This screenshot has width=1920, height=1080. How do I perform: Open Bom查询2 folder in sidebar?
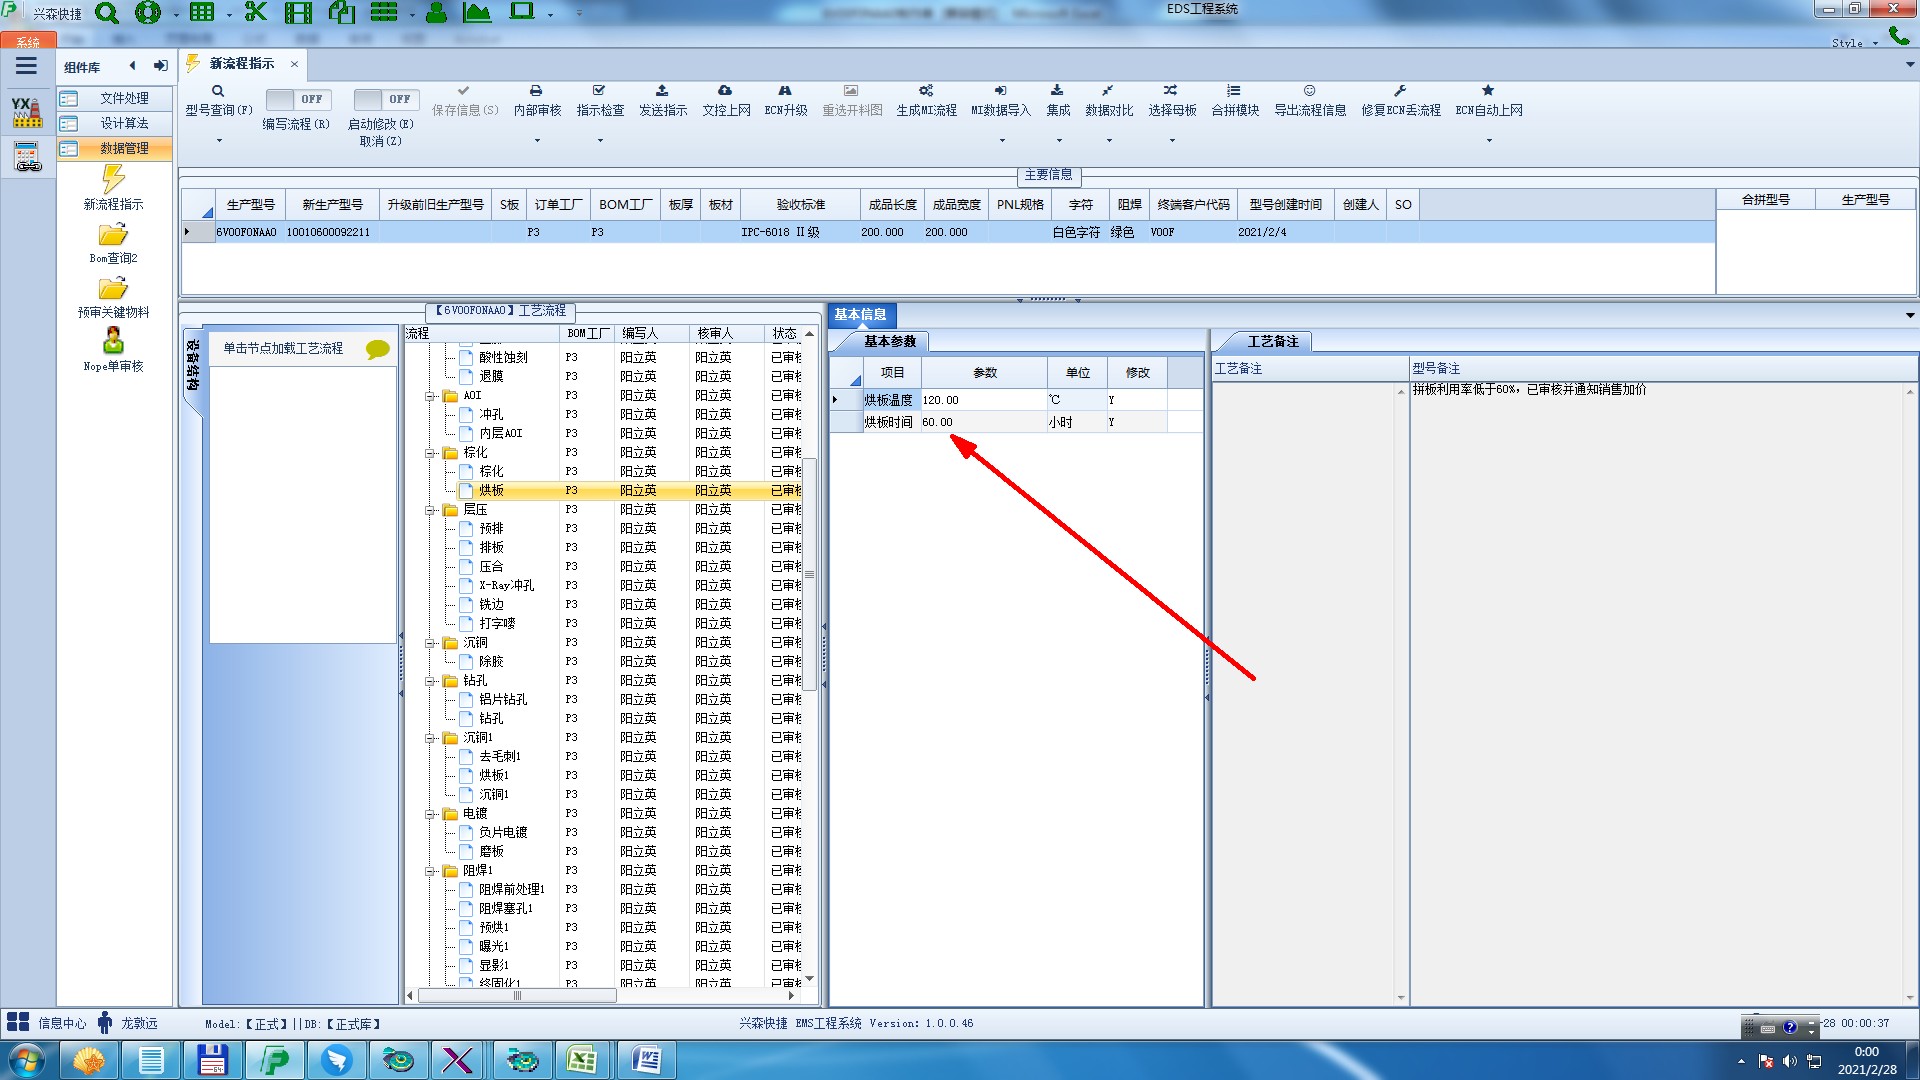[x=113, y=235]
